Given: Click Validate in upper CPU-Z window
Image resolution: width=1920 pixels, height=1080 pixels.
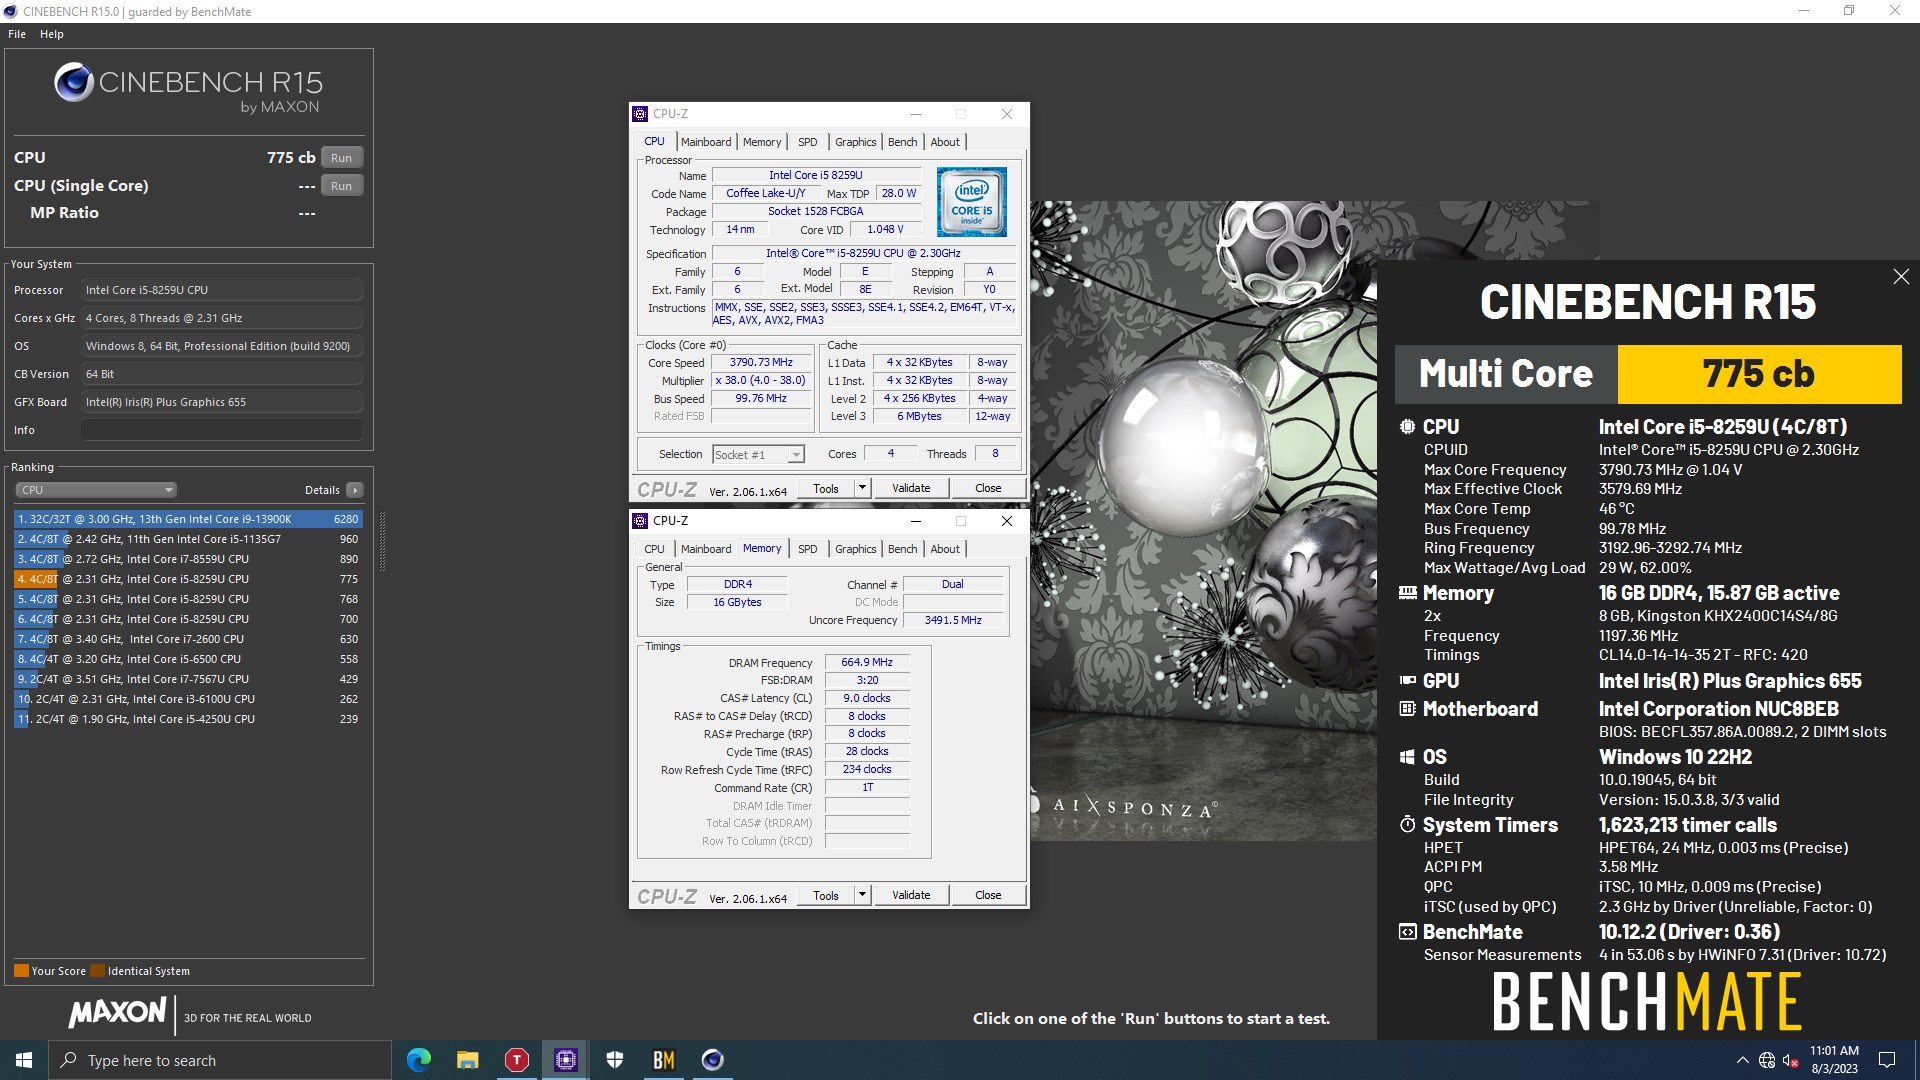Looking at the screenshot, I should coord(911,488).
